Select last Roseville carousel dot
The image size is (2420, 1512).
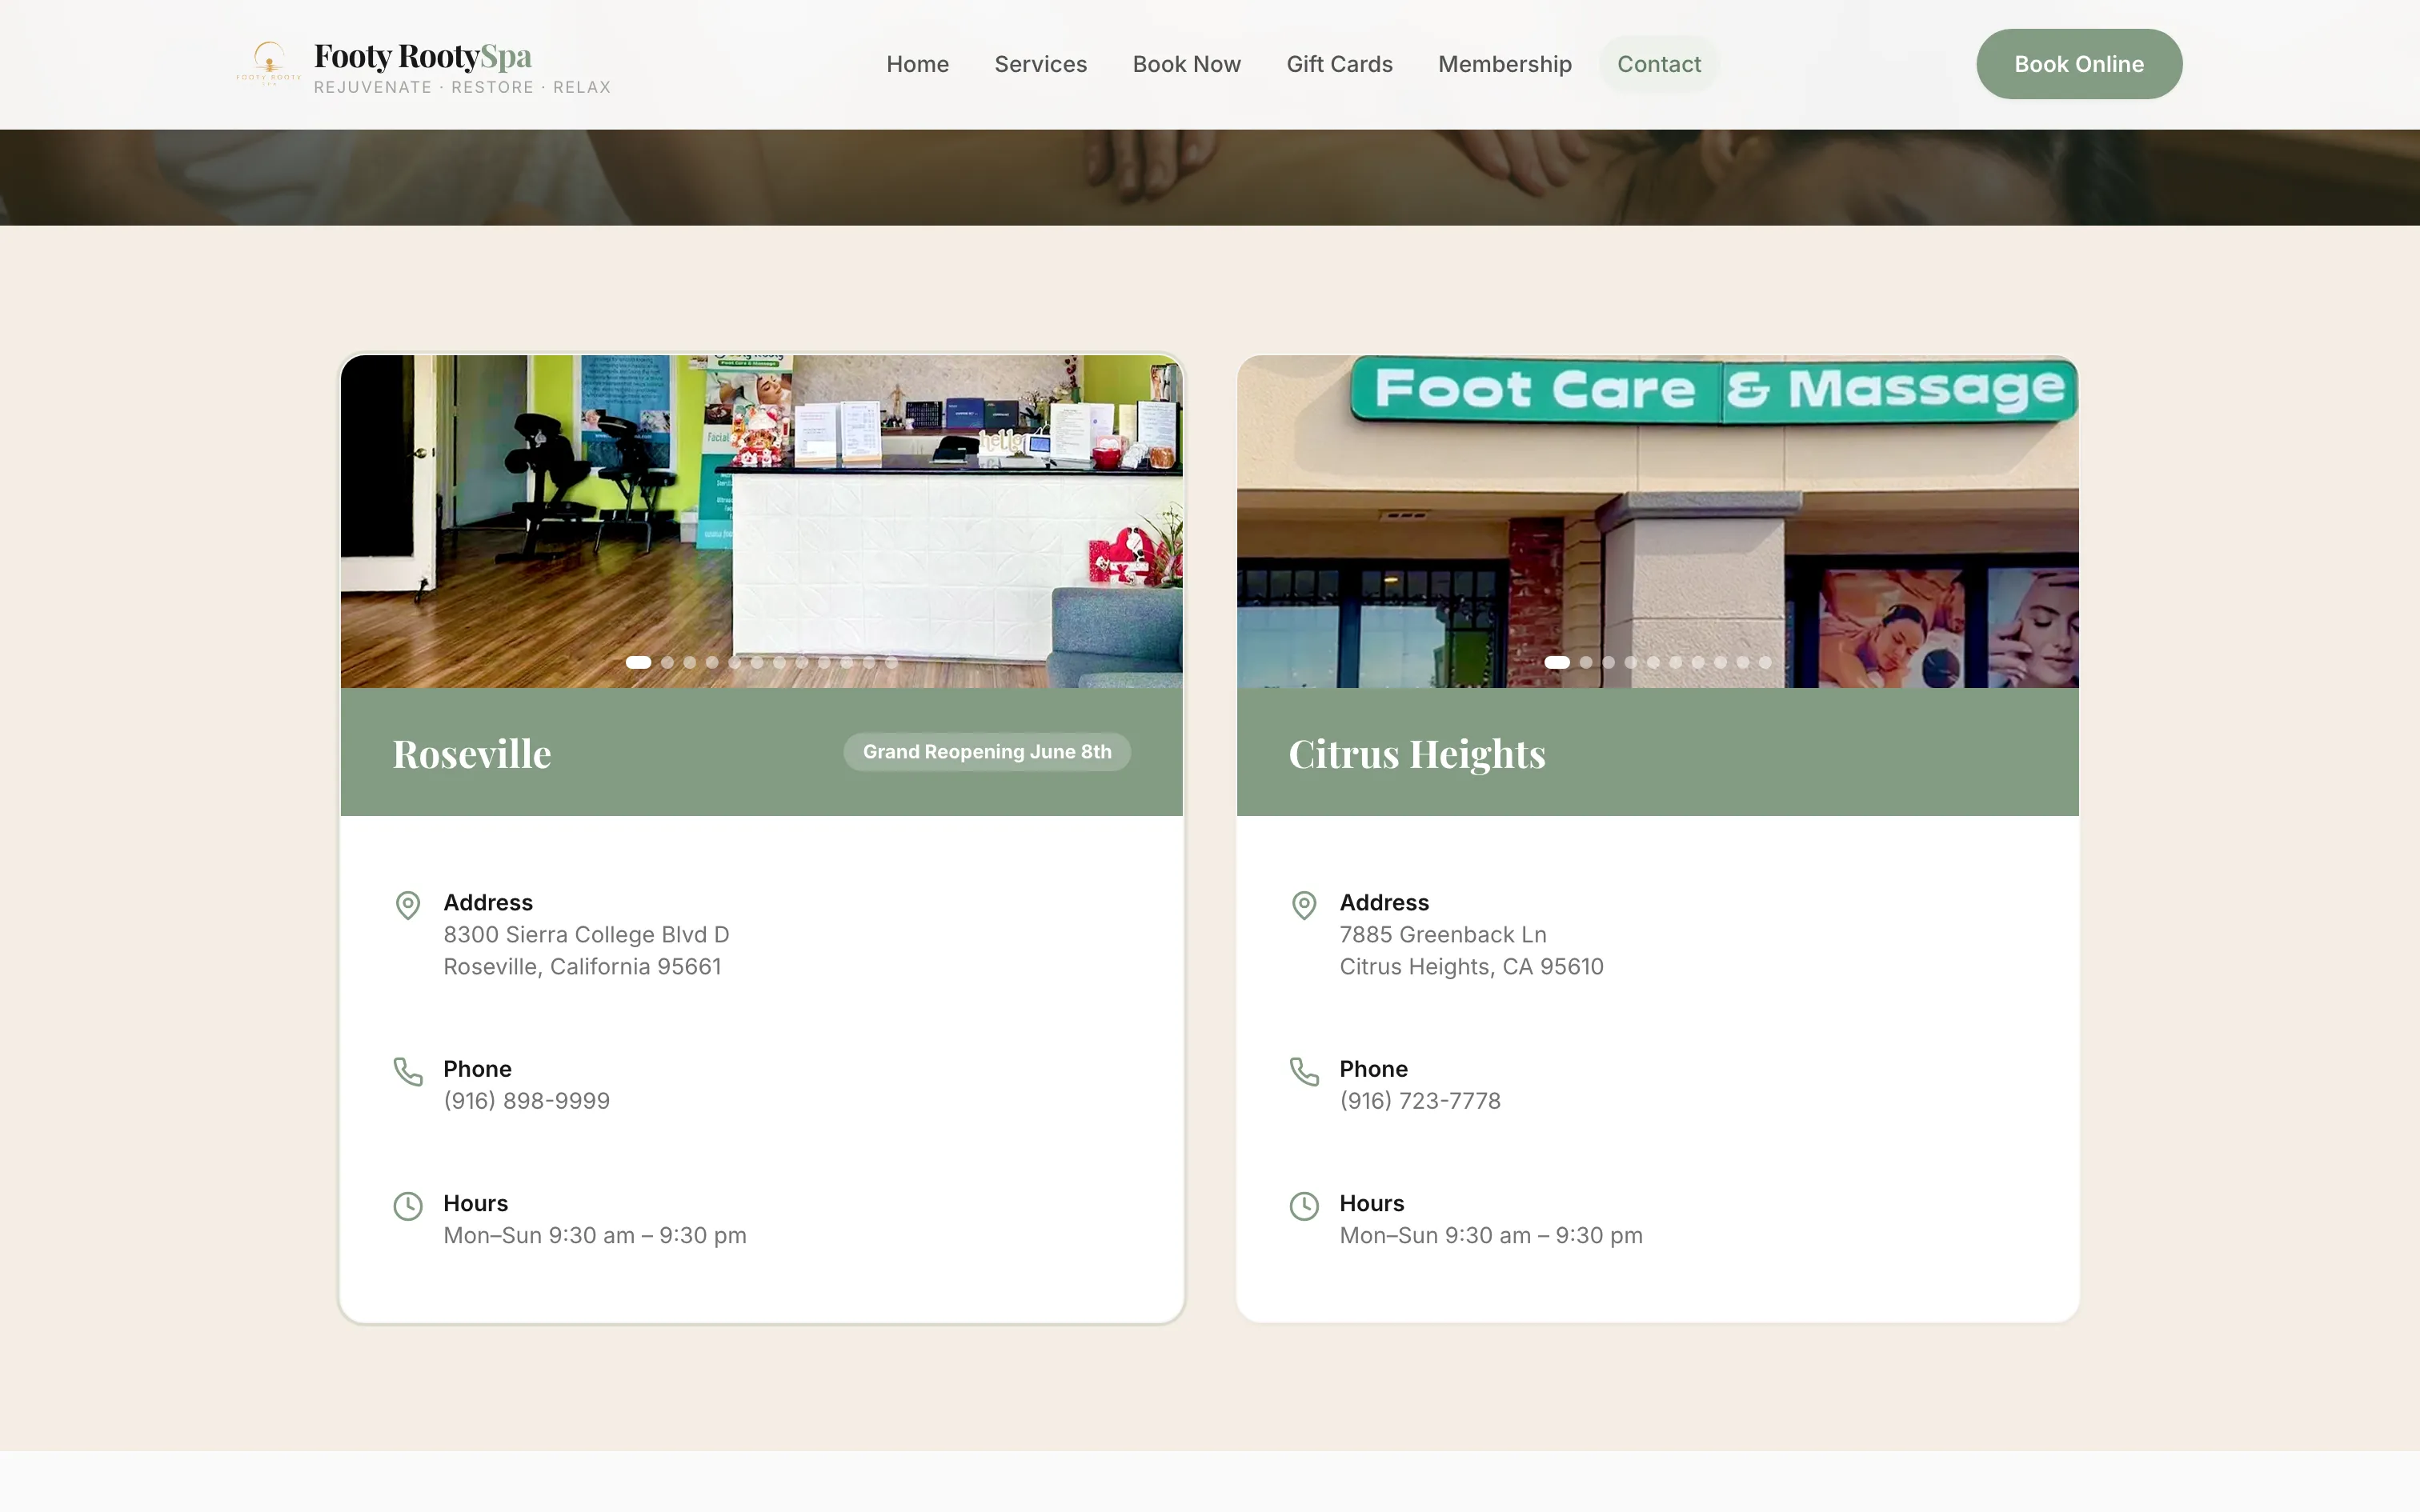pyautogui.click(x=891, y=662)
